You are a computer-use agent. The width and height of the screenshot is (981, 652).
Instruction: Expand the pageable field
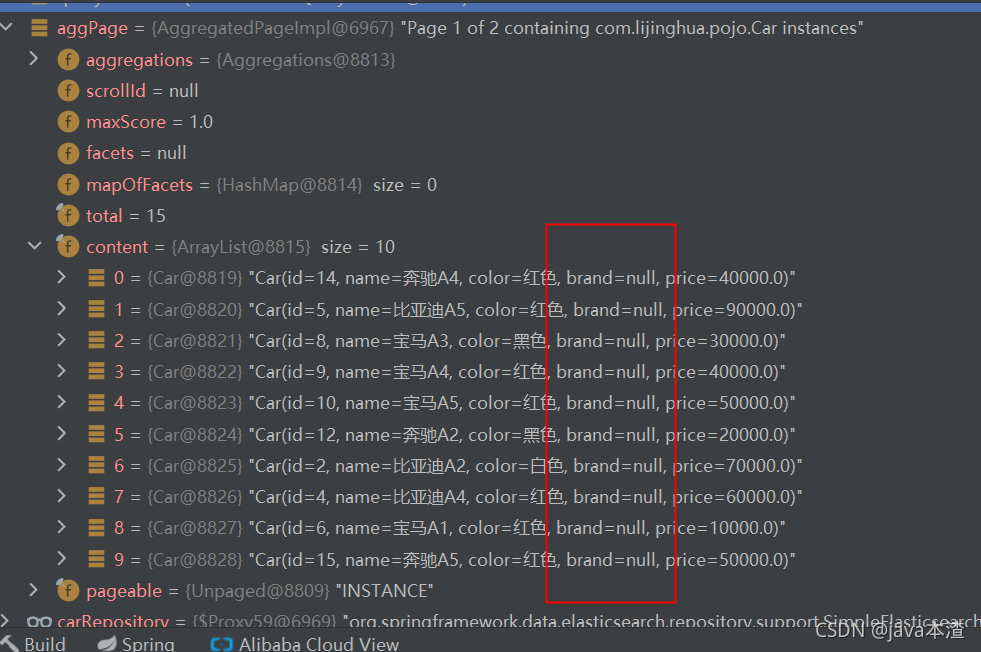click(34, 590)
